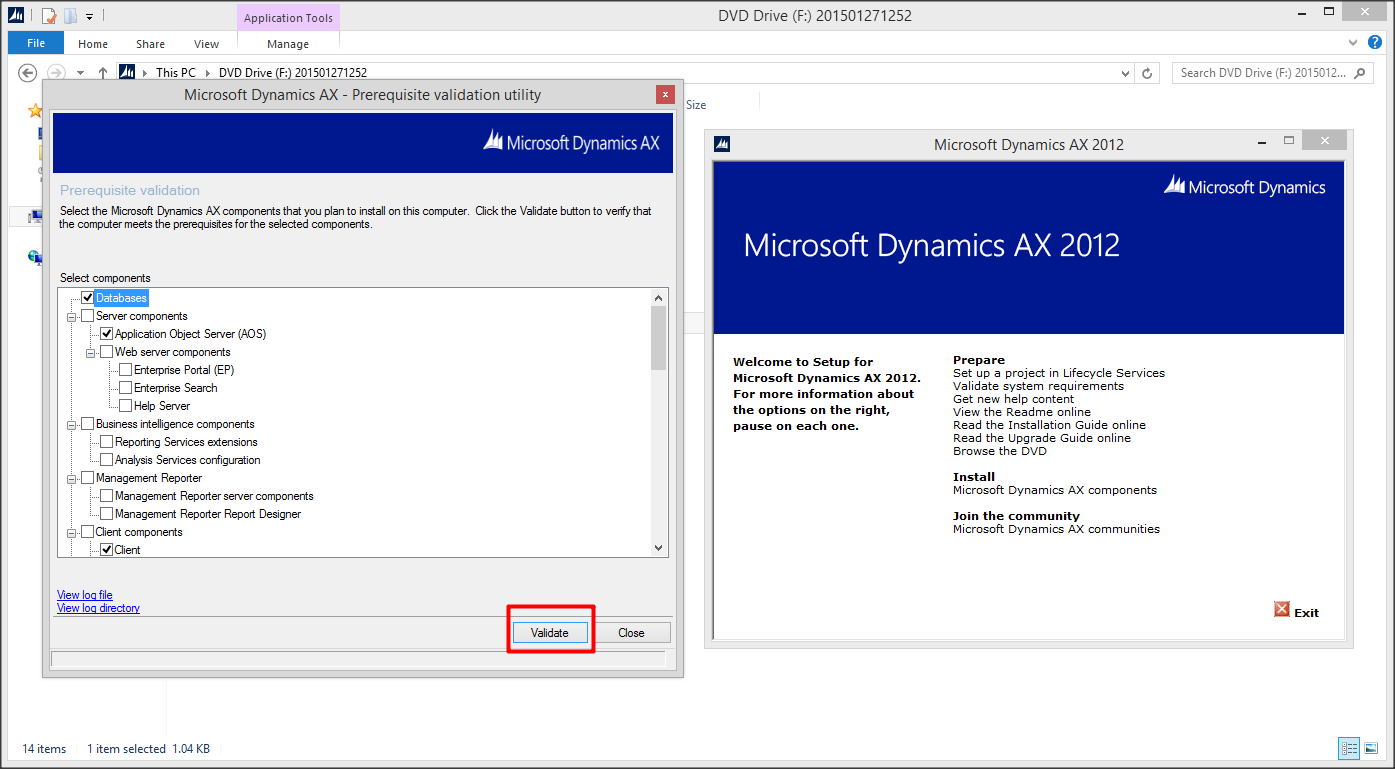This screenshot has width=1395, height=769.
Task: Click Read the Installation Guide online
Action: pyautogui.click(x=1049, y=425)
